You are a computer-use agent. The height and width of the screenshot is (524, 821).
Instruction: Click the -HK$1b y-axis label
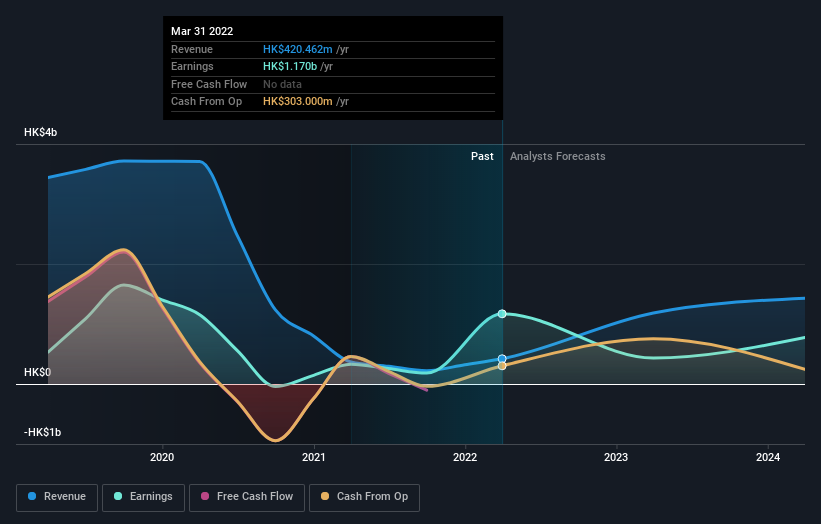click(x=42, y=432)
